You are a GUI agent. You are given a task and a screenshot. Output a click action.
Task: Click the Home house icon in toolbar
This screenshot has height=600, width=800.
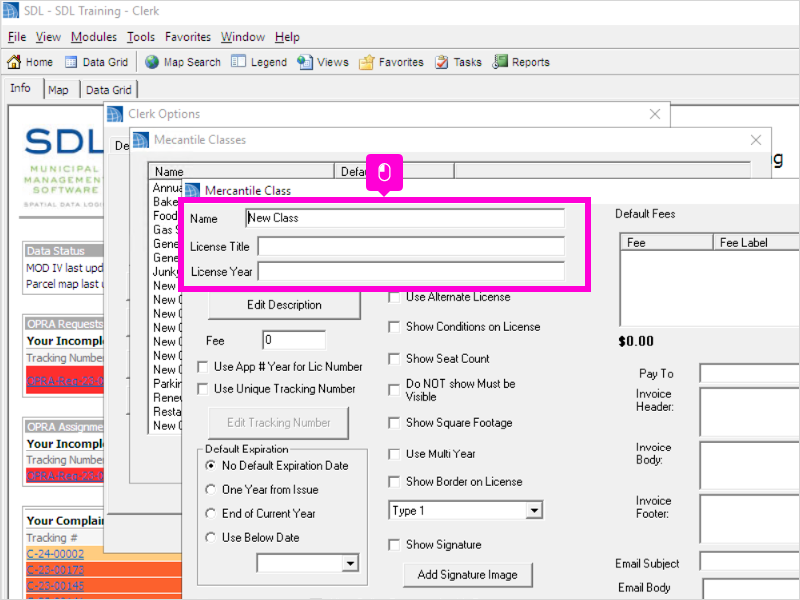(14, 62)
